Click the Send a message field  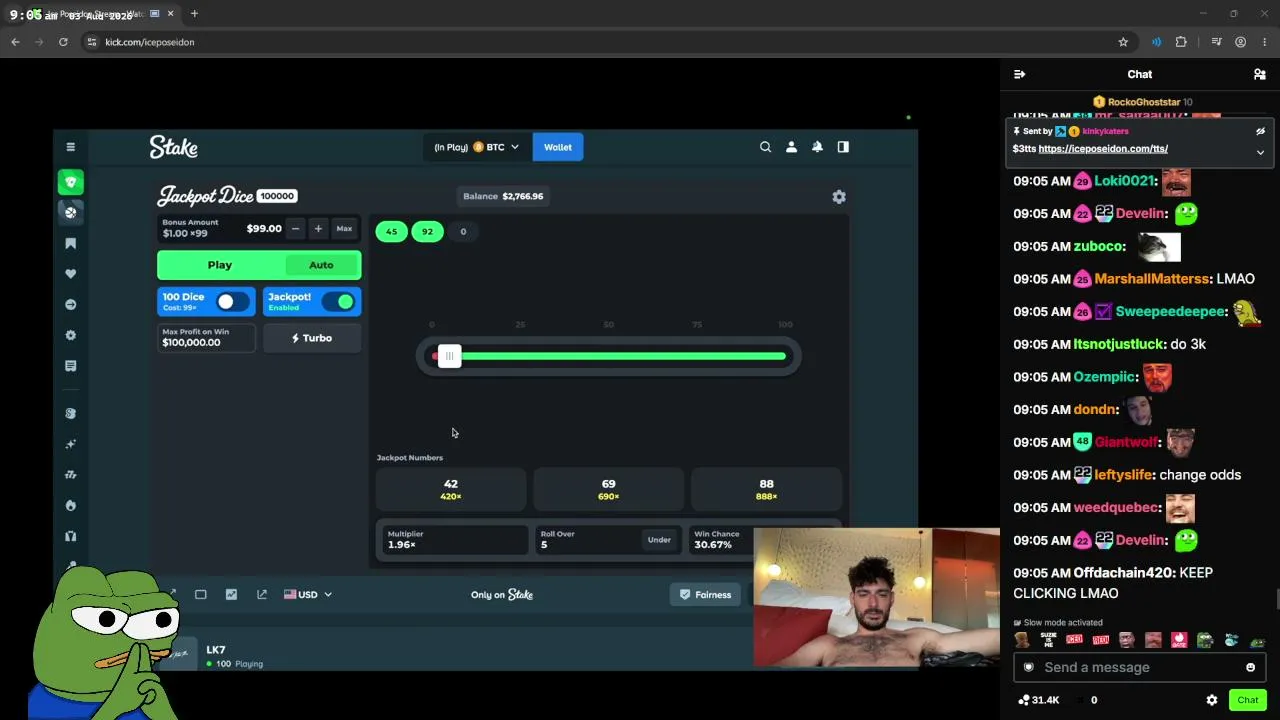tap(1140, 667)
